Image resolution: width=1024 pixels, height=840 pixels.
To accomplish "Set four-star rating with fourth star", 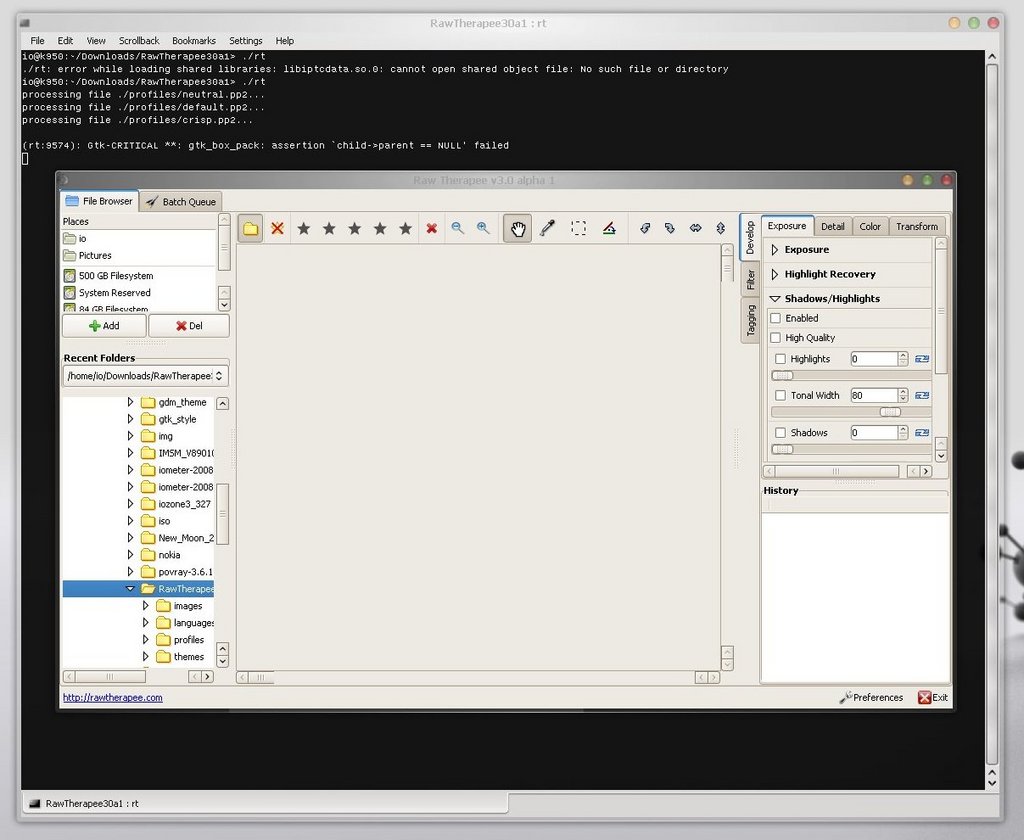I will 380,228.
